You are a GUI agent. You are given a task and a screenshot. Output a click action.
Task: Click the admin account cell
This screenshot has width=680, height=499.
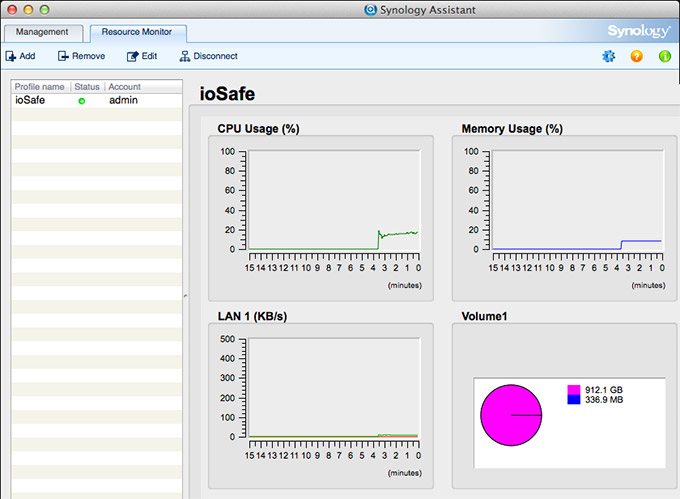pos(124,100)
